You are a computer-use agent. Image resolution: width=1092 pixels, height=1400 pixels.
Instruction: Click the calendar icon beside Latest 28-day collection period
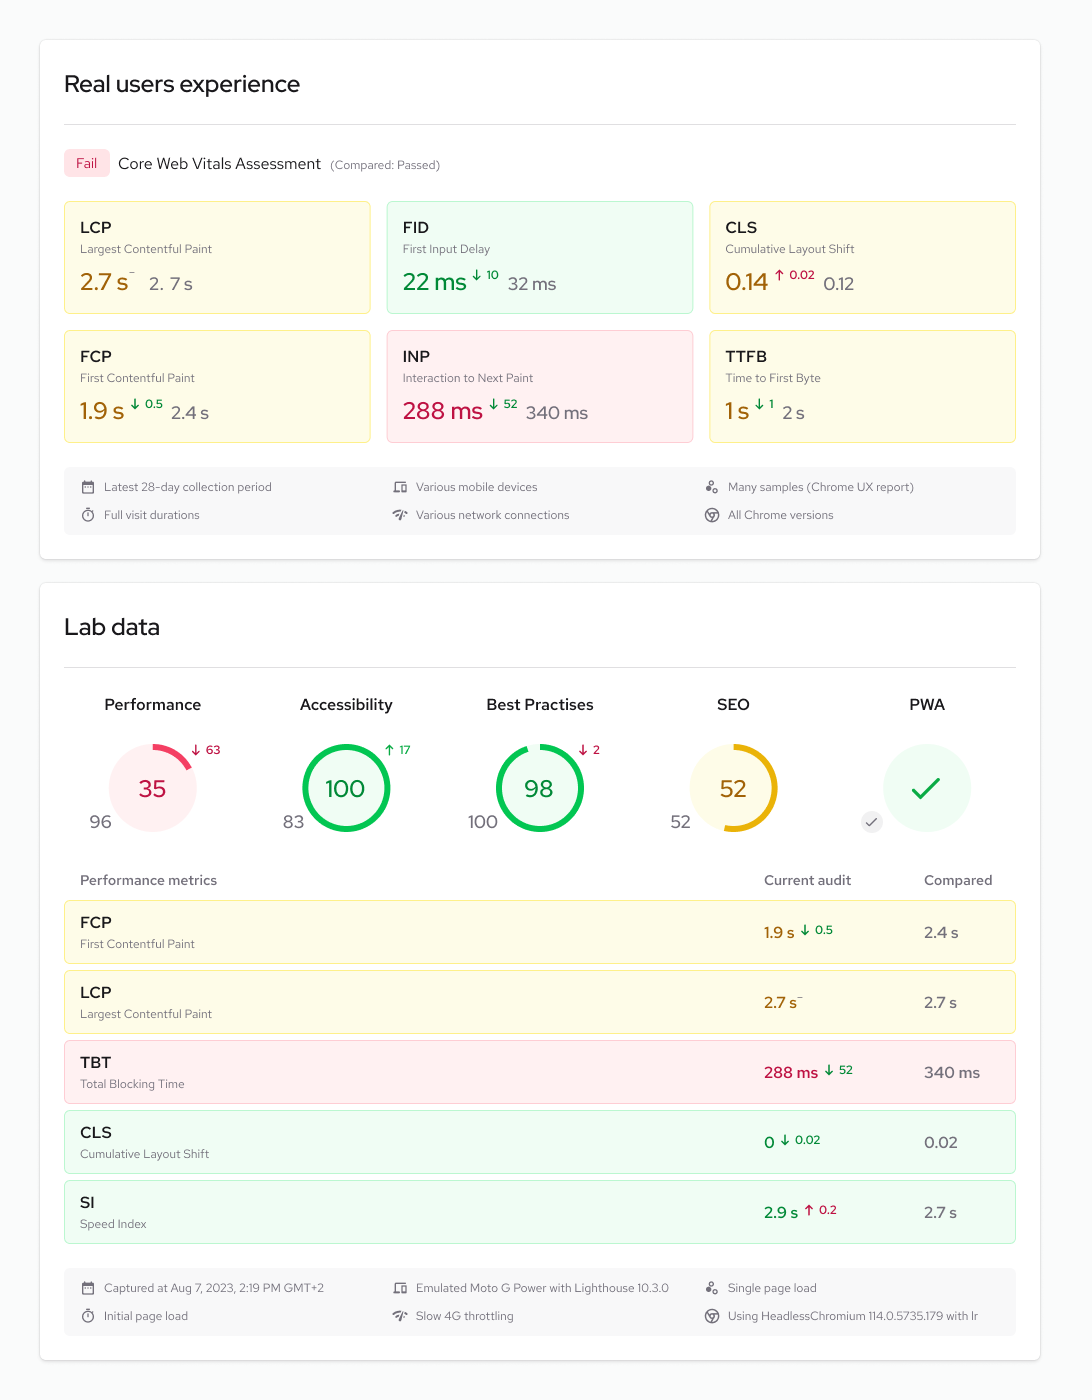point(89,487)
